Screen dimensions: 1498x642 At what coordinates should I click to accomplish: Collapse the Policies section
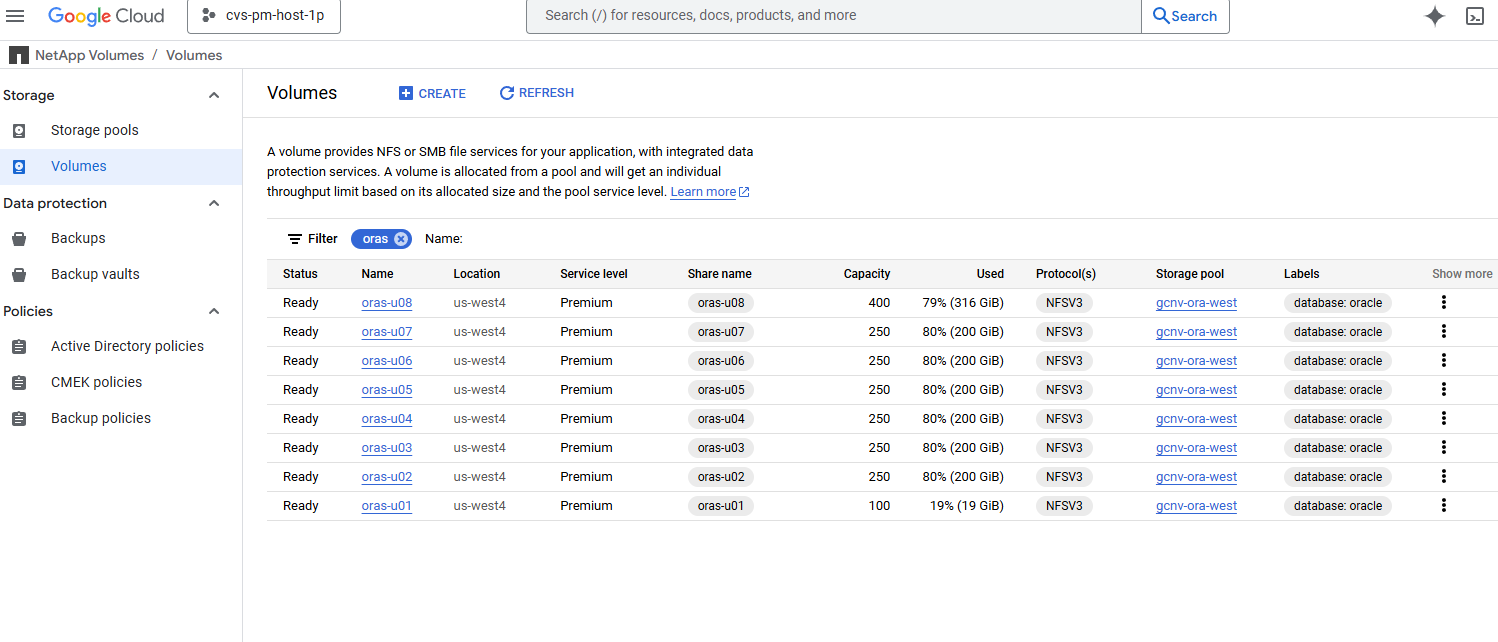(x=213, y=311)
